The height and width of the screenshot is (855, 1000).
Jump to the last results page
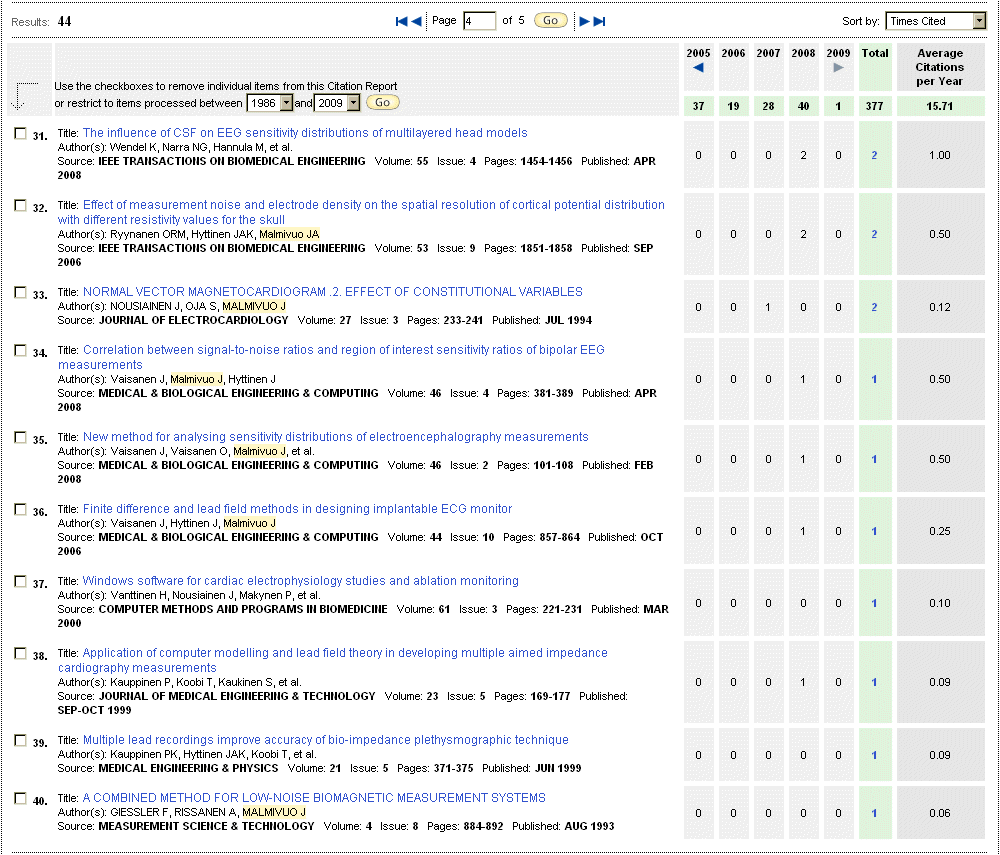(600, 21)
